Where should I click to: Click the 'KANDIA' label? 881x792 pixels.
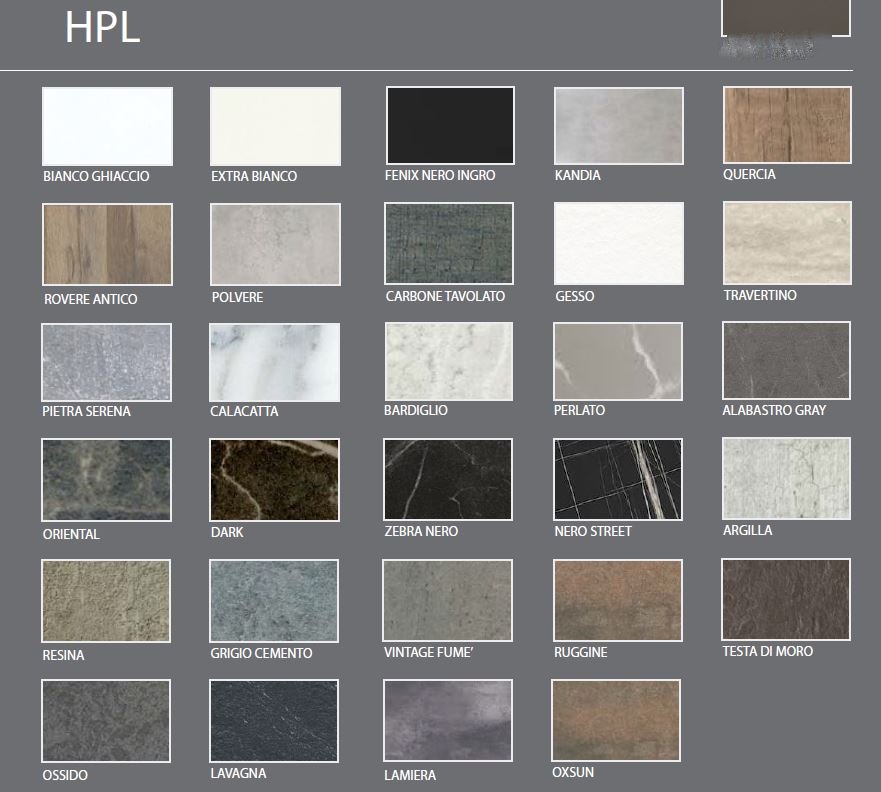pos(578,175)
